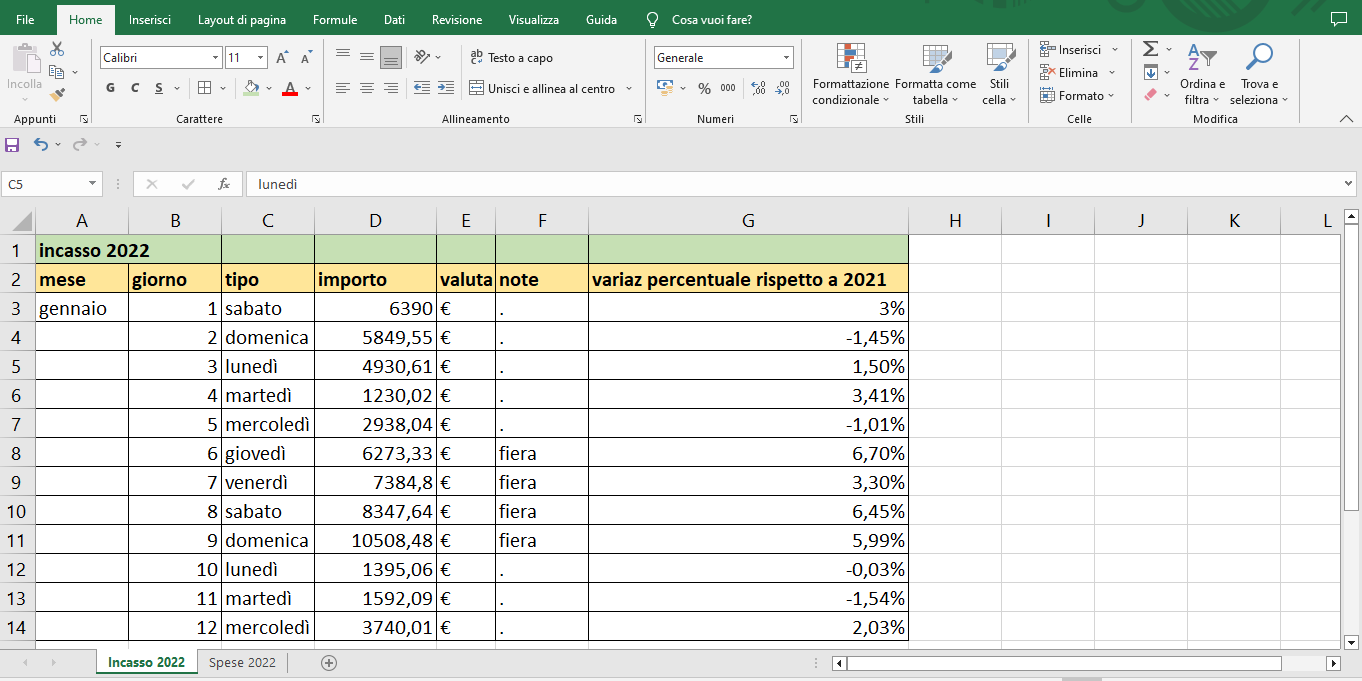
Task: Click the vertical scrollbar down arrow
Action: [1351, 642]
